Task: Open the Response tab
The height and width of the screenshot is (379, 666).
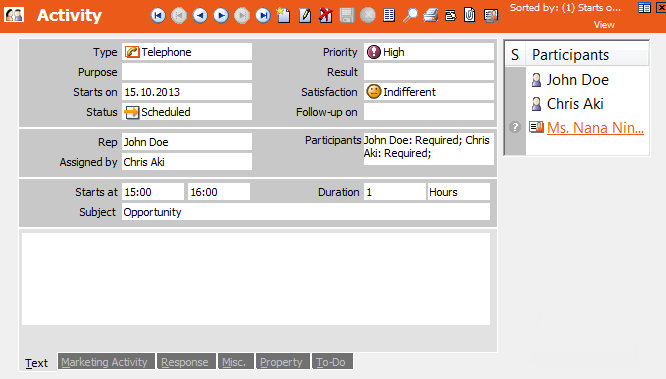Action: pyautogui.click(x=186, y=362)
